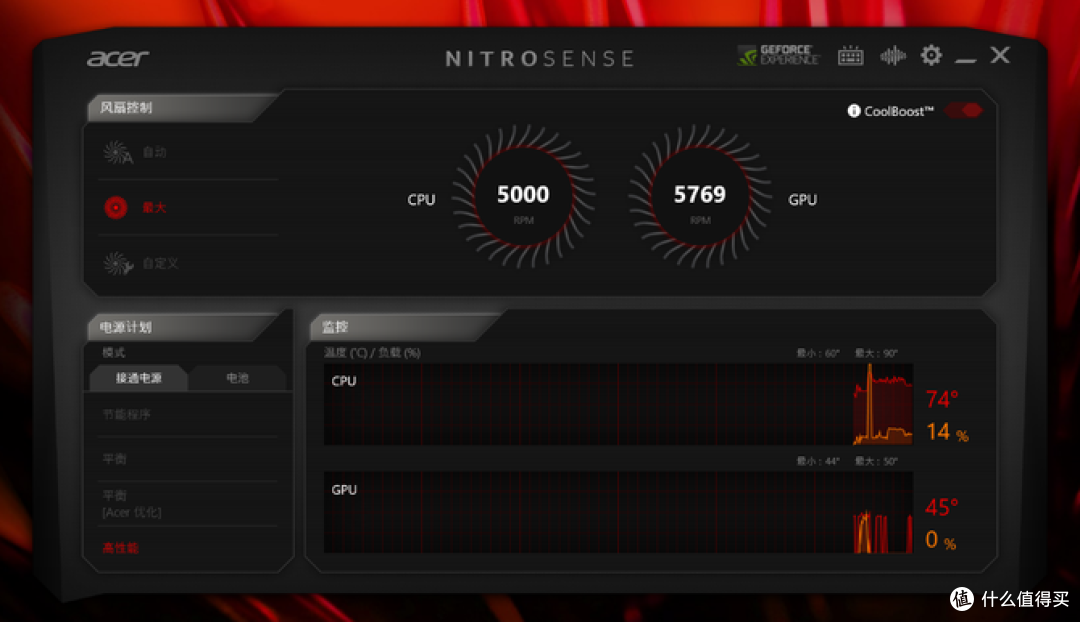The width and height of the screenshot is (1080, 622).
Task: Click the CPU 最大: 90° label
Action: 876,353
